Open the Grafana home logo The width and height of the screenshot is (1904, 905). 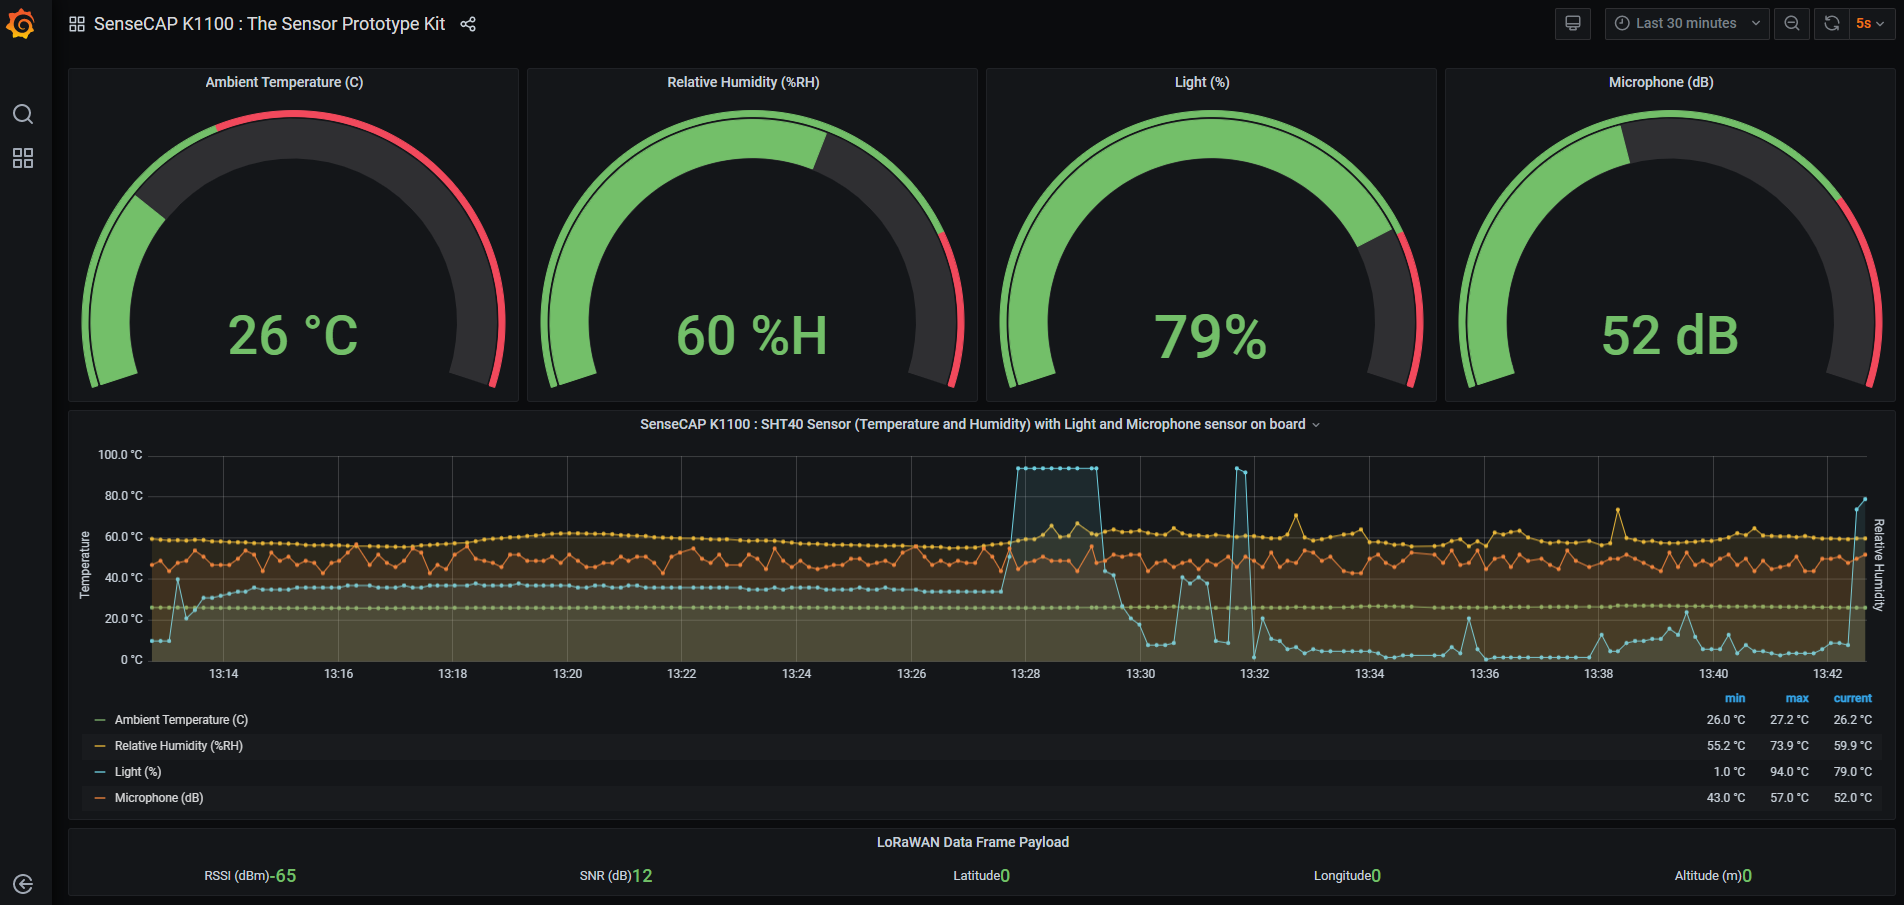(x=21, y=23)
